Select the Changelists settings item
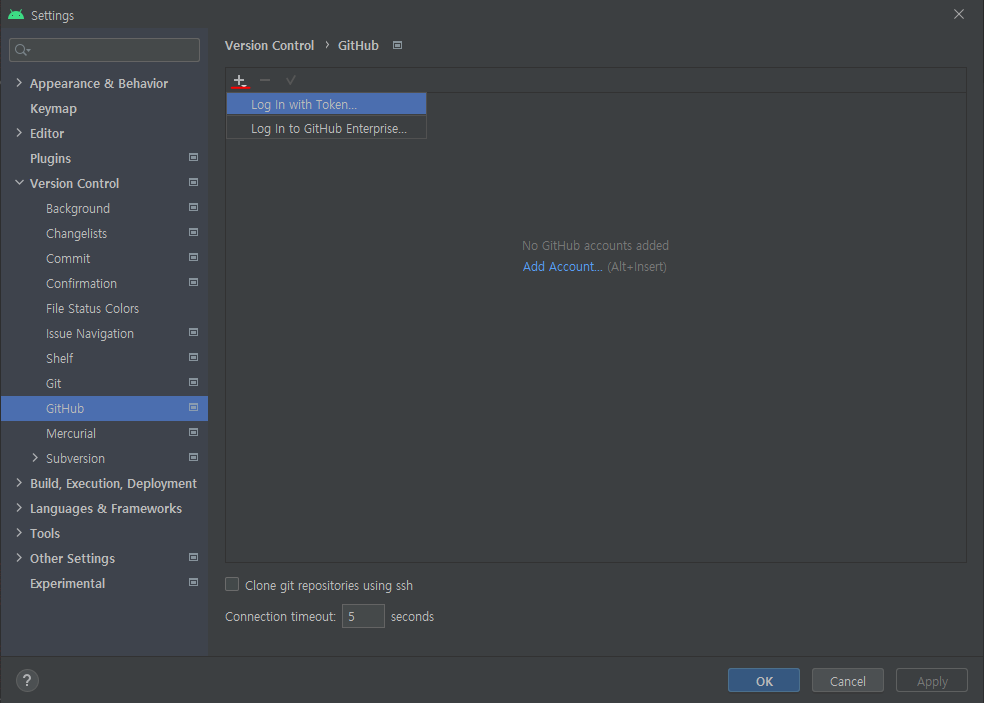 [77, 233]
